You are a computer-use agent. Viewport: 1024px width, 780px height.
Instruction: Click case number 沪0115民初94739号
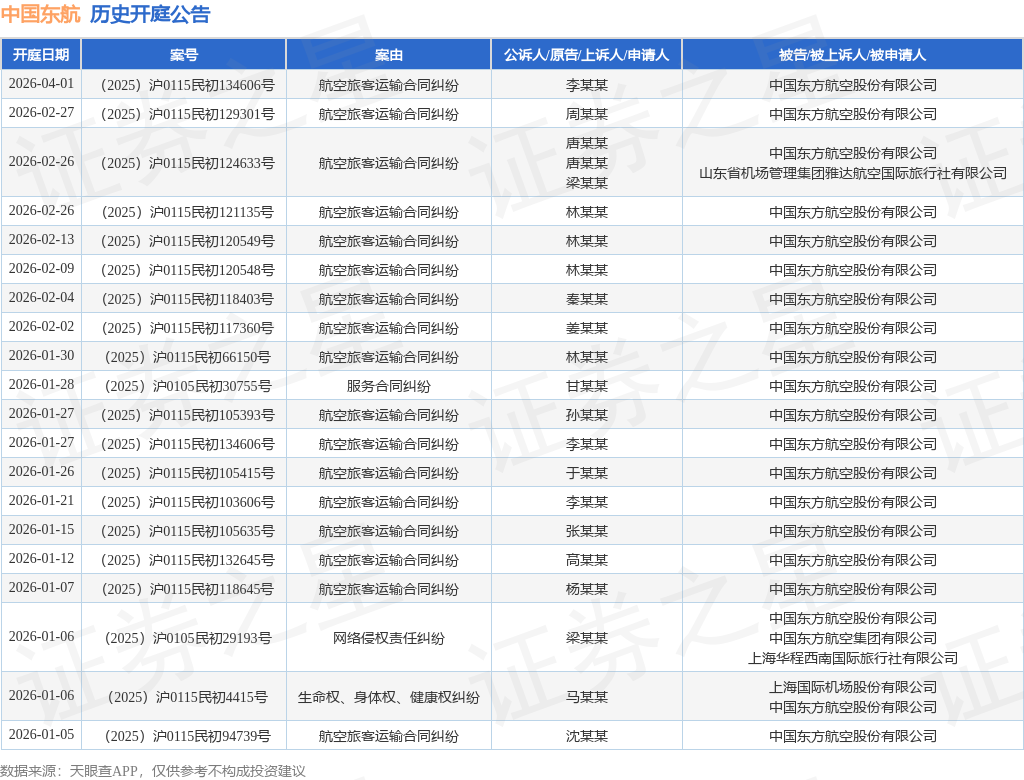tap(187, 736)
